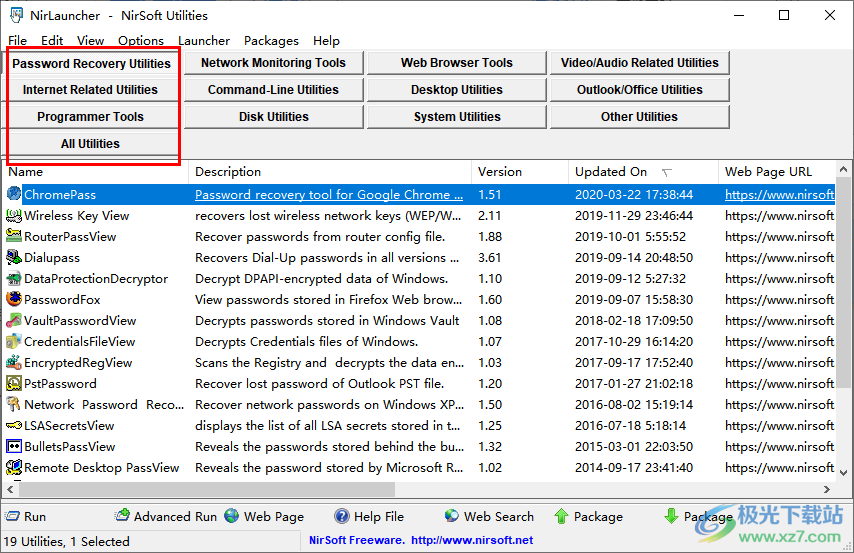
Task: Sort by the Version column header
Action: (x=520, y=172)
